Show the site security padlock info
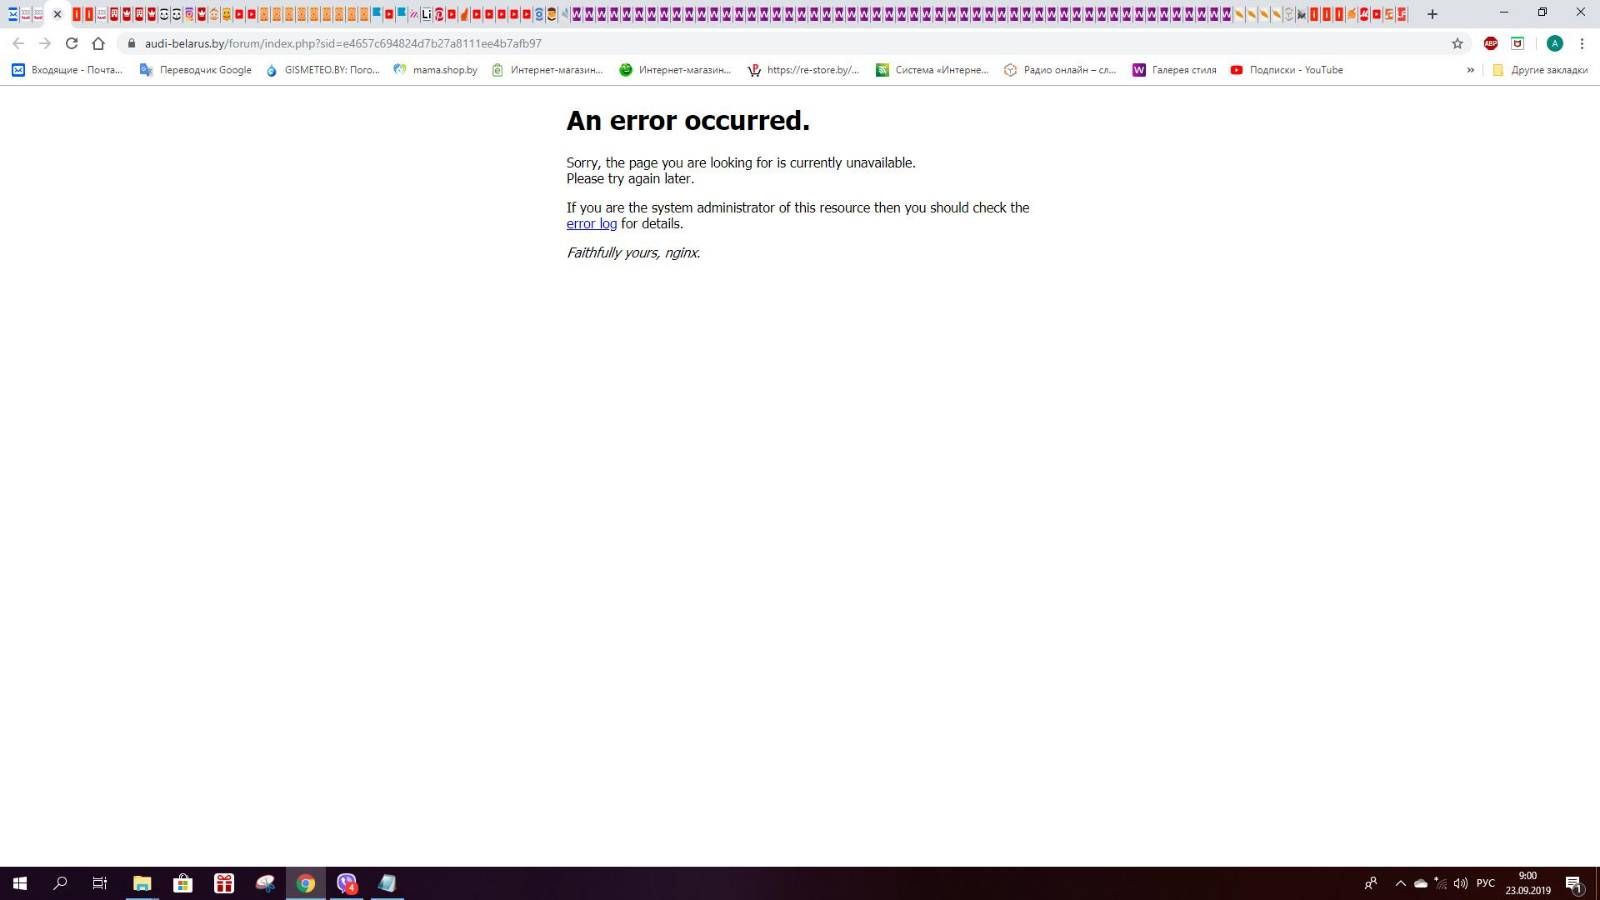 pos(131,43)
